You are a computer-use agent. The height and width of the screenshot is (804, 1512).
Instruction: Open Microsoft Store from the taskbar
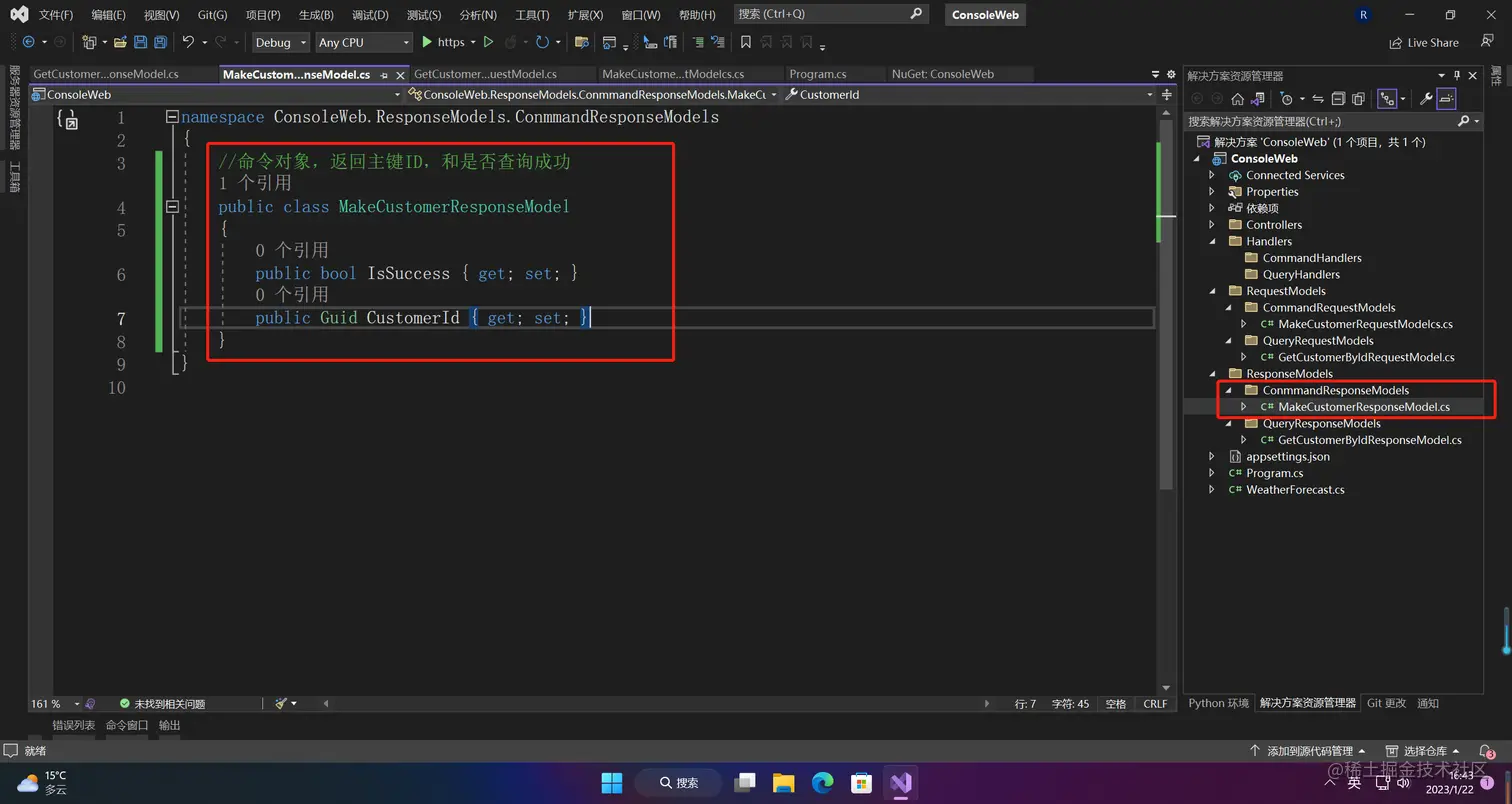[861, 782]
